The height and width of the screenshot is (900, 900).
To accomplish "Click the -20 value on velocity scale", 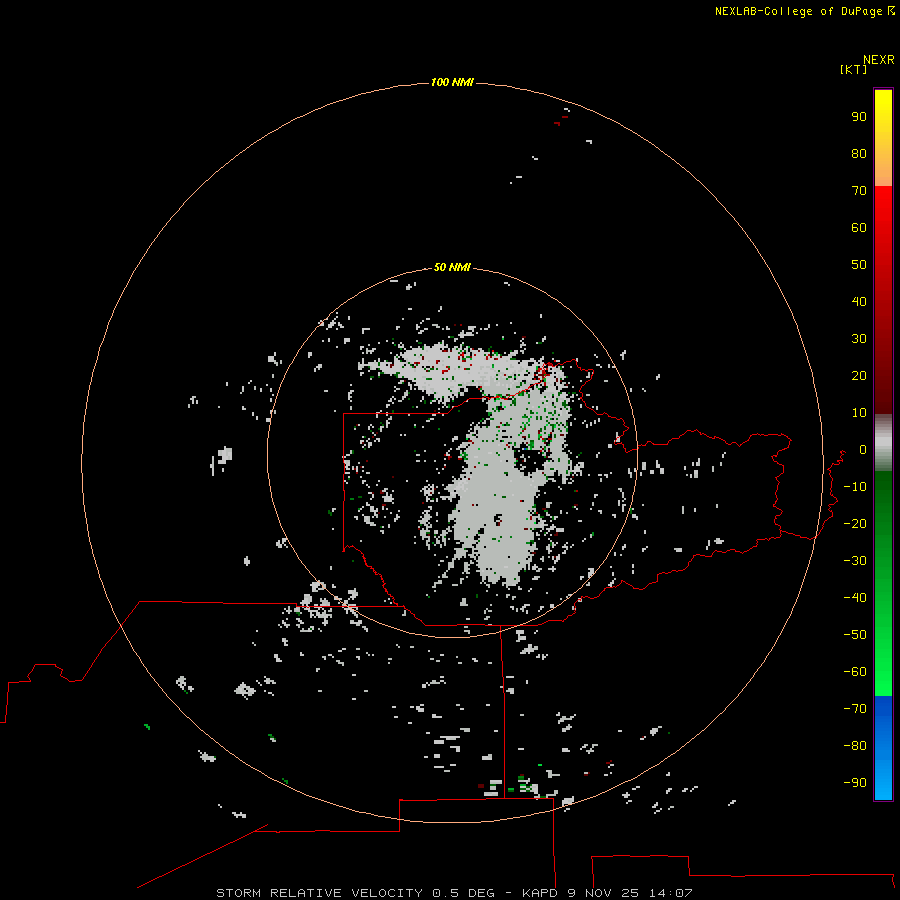I will 855,523.
